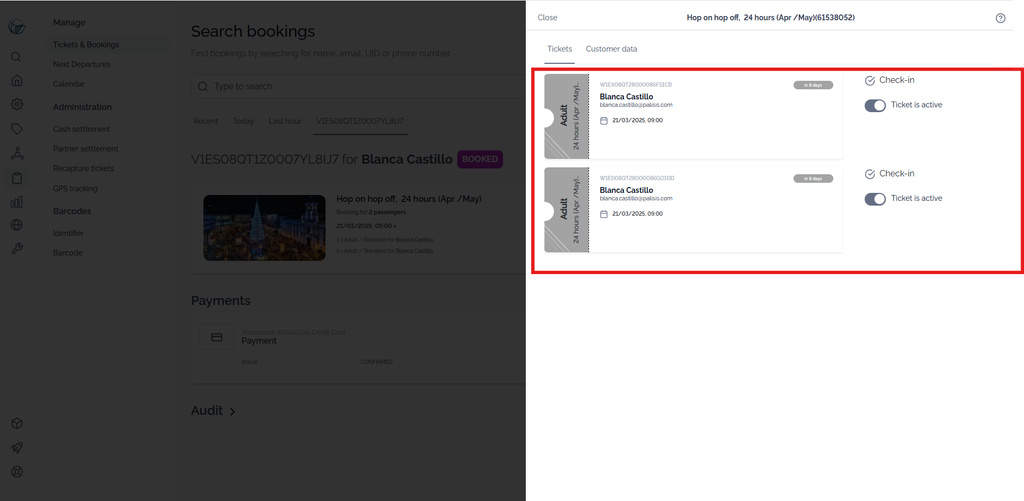Click the Hop on hop off booking thumbnail
1024x501 pixels.
264,228
